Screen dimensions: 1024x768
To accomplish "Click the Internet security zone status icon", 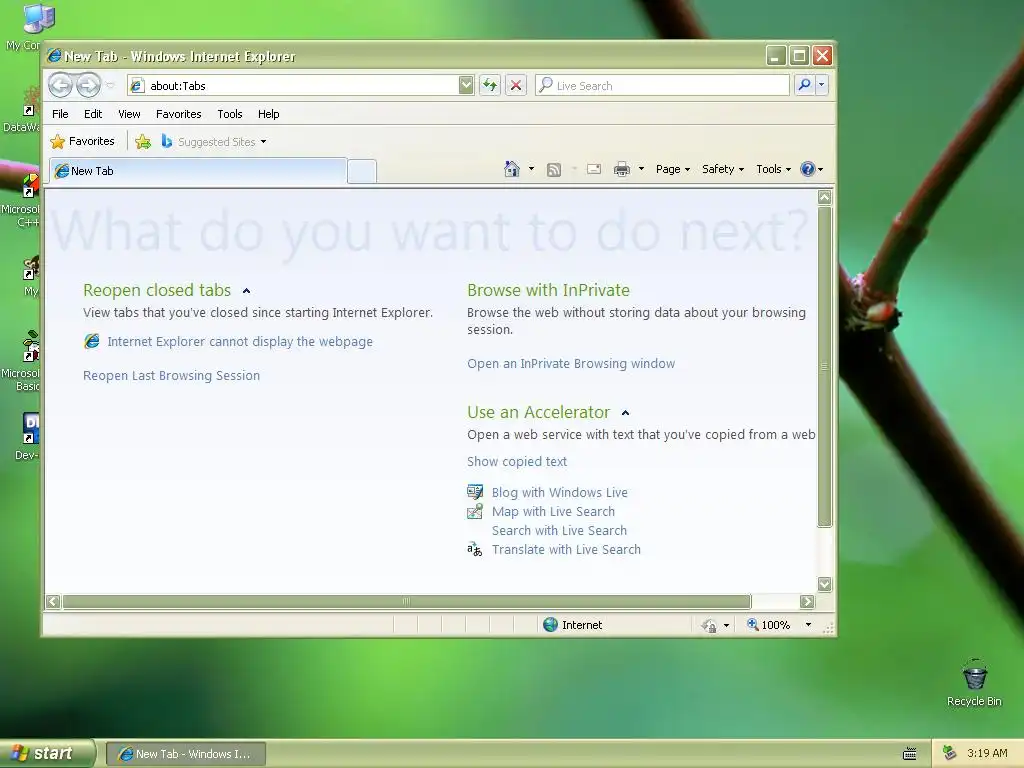I will (551, 625).
